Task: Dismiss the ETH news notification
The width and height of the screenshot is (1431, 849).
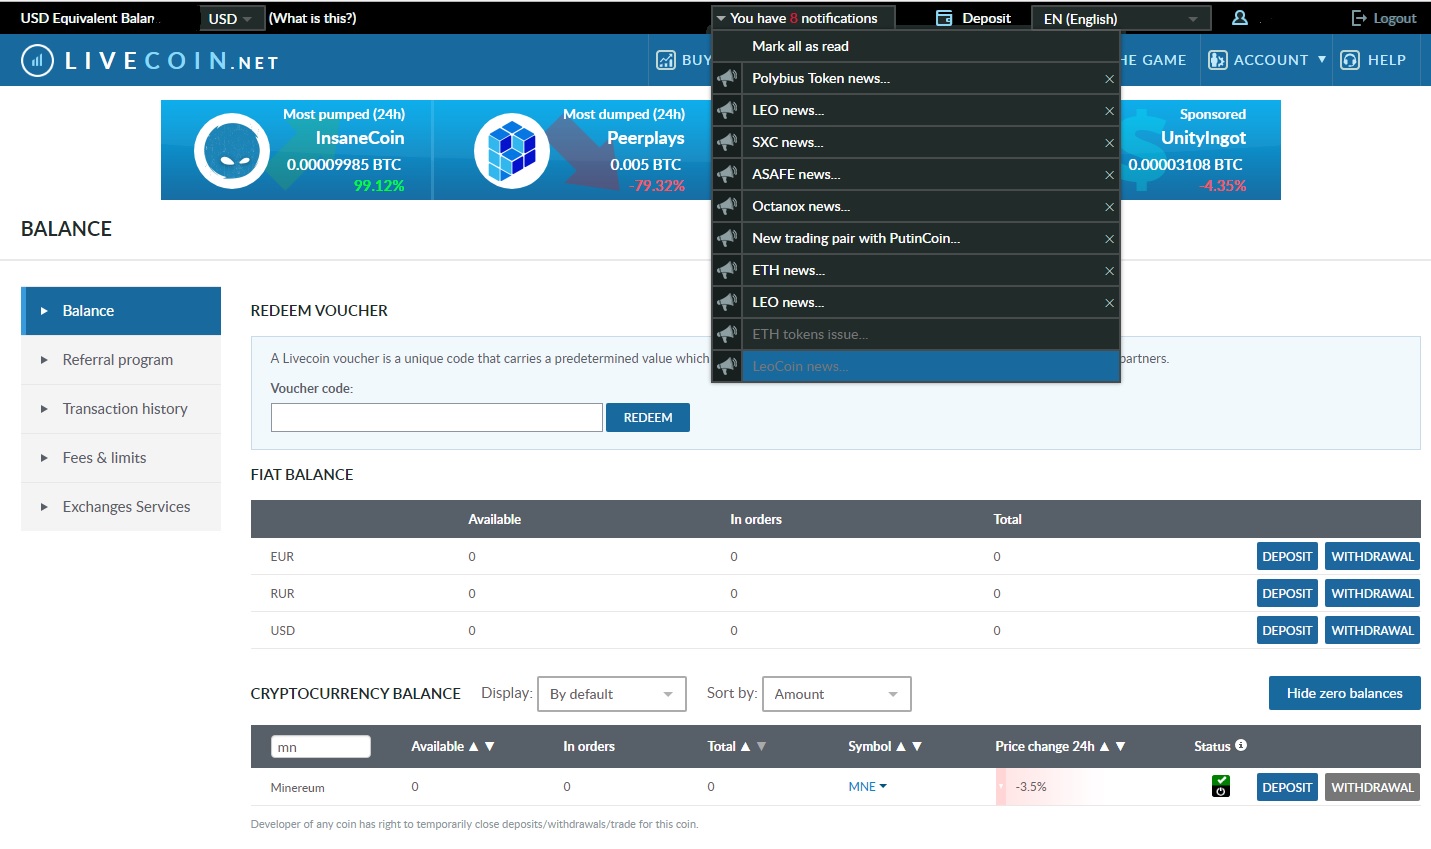Action: point(1109,271)
